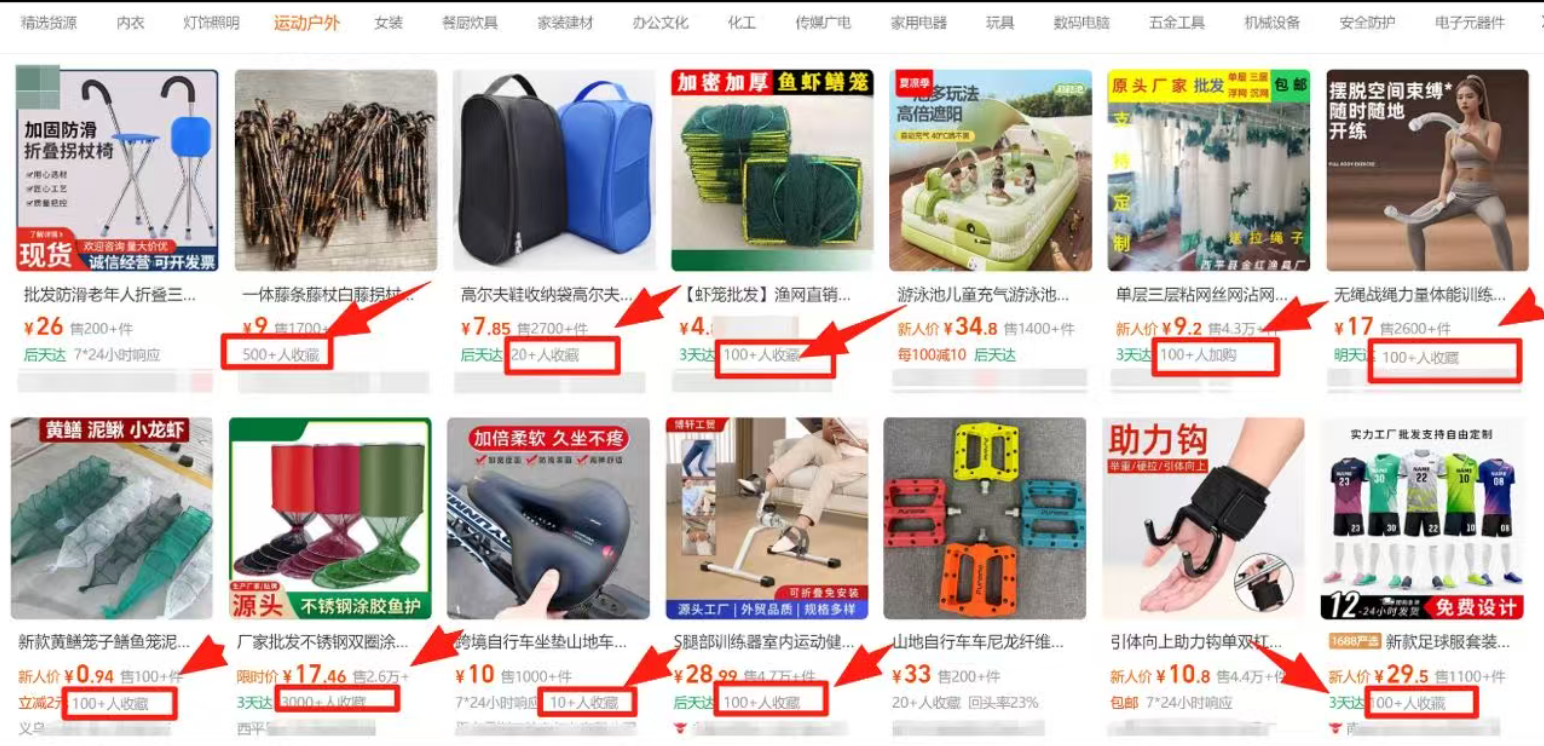Click the inflatable swimming pool thumbnail

point(990,170)
